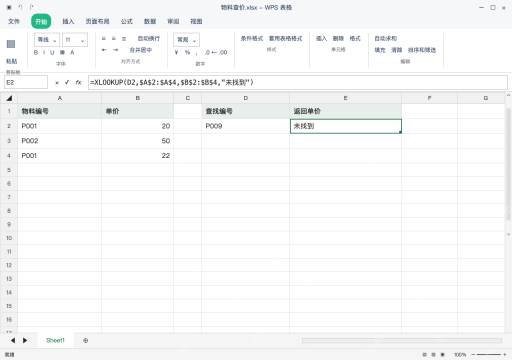Align text right icon
The image size is (512, 360).
click(x=124, y=39)
